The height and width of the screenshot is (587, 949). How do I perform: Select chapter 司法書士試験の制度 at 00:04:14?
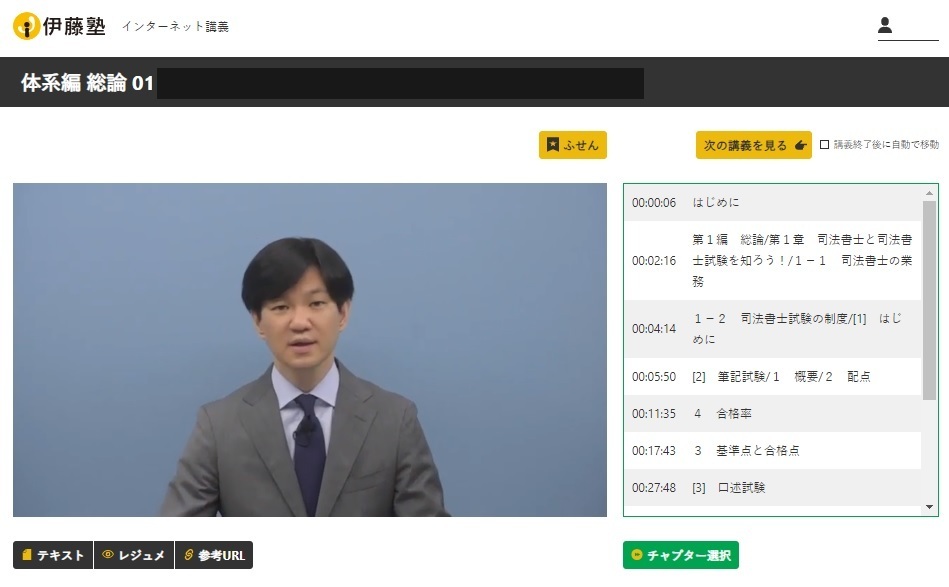772,329
